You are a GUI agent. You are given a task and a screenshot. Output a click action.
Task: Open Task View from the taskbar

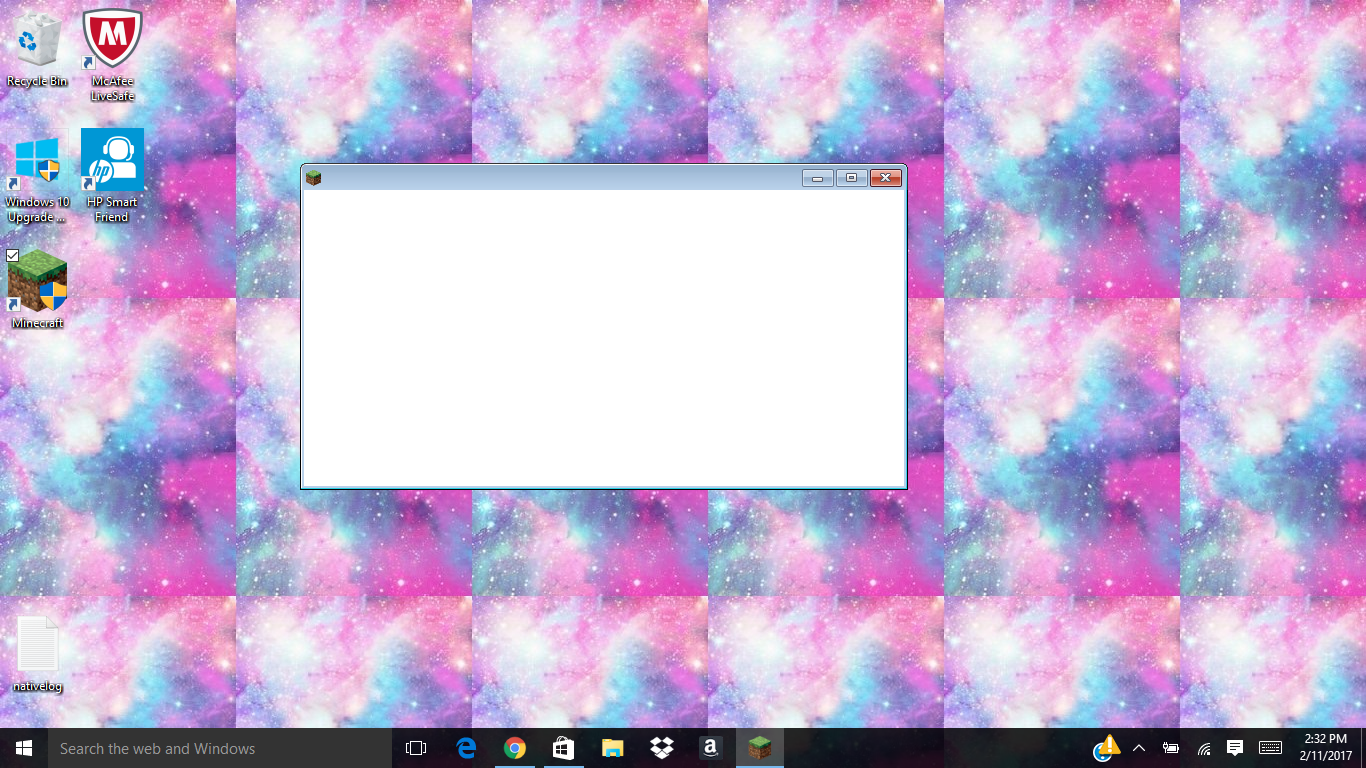[x=416, y=748]
